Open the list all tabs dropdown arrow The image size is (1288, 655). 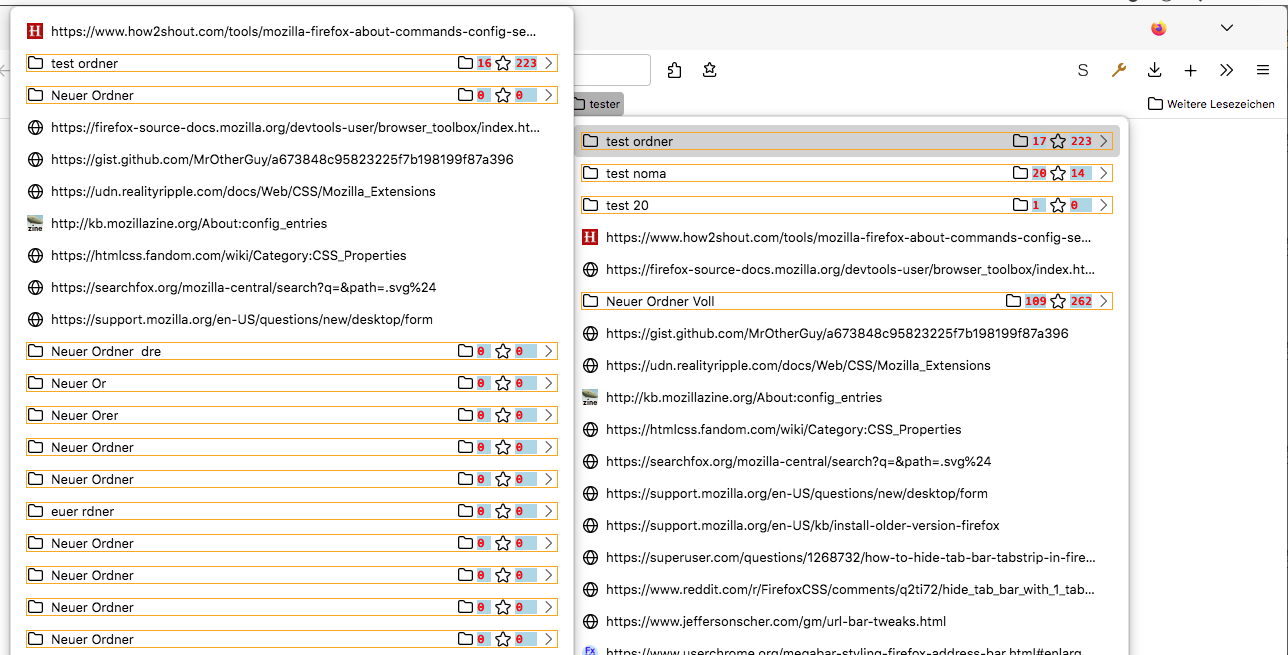pos(1227,28)
